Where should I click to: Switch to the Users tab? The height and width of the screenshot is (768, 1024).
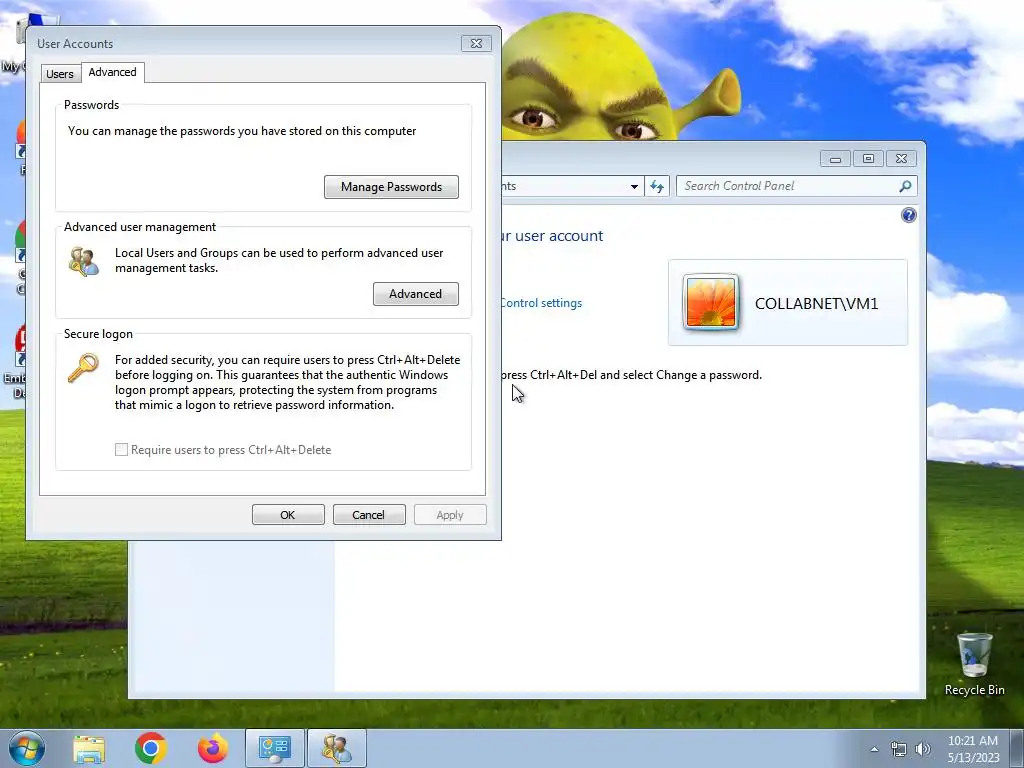[59, 74]
